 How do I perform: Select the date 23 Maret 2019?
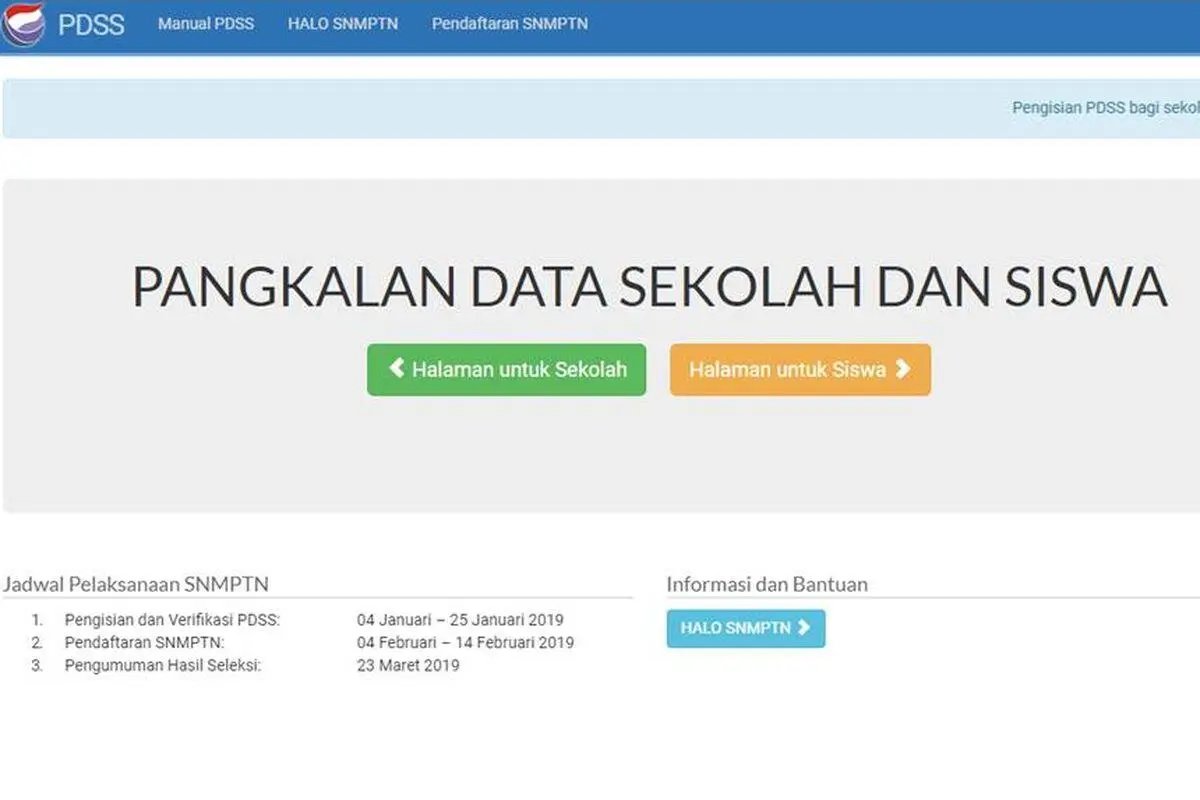point(408,666)
